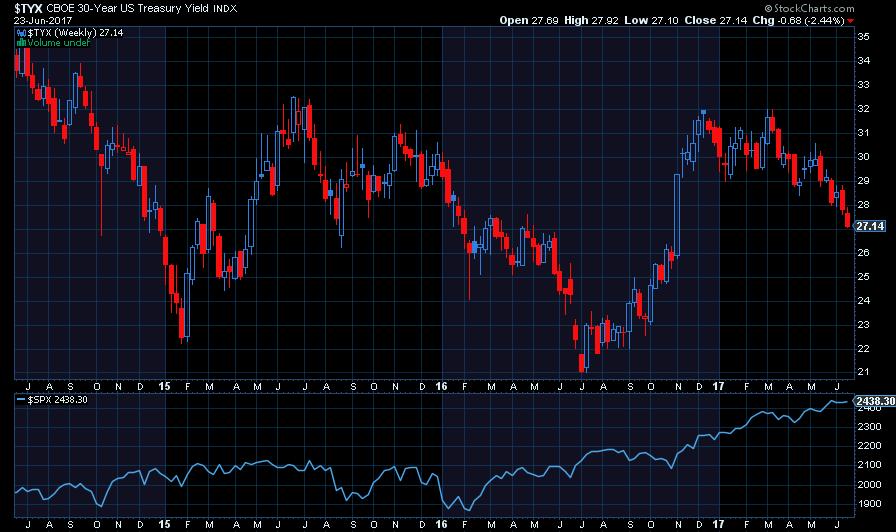The image size is (896, 532).
Task: Click the 16 year marker on $TYX time axis
Action: 441,386
